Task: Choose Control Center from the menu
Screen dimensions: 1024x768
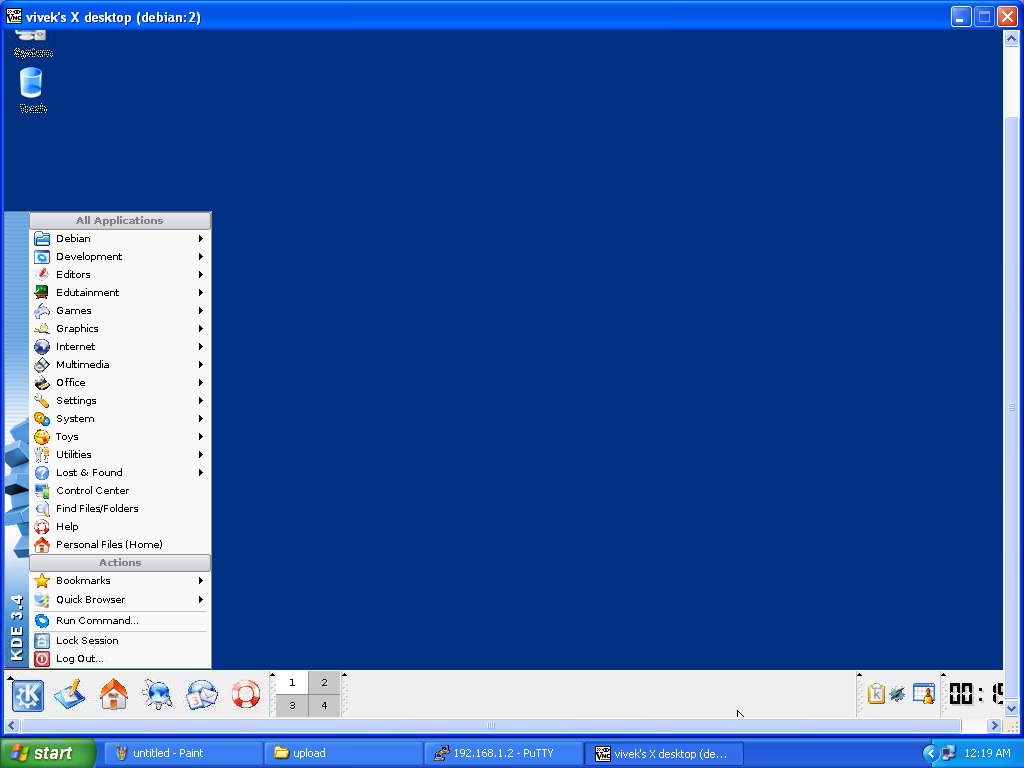Action: tap(120, 490)
